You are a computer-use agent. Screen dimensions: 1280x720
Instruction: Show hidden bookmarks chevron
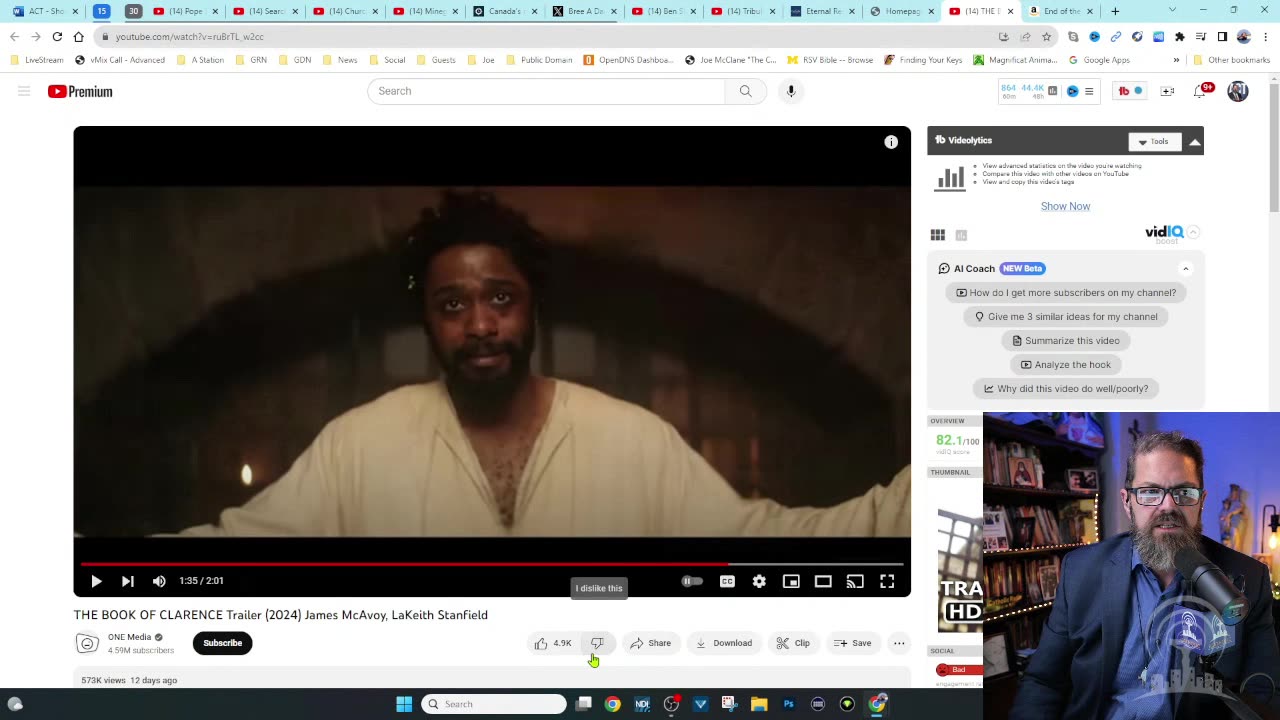click(1176, 60)
